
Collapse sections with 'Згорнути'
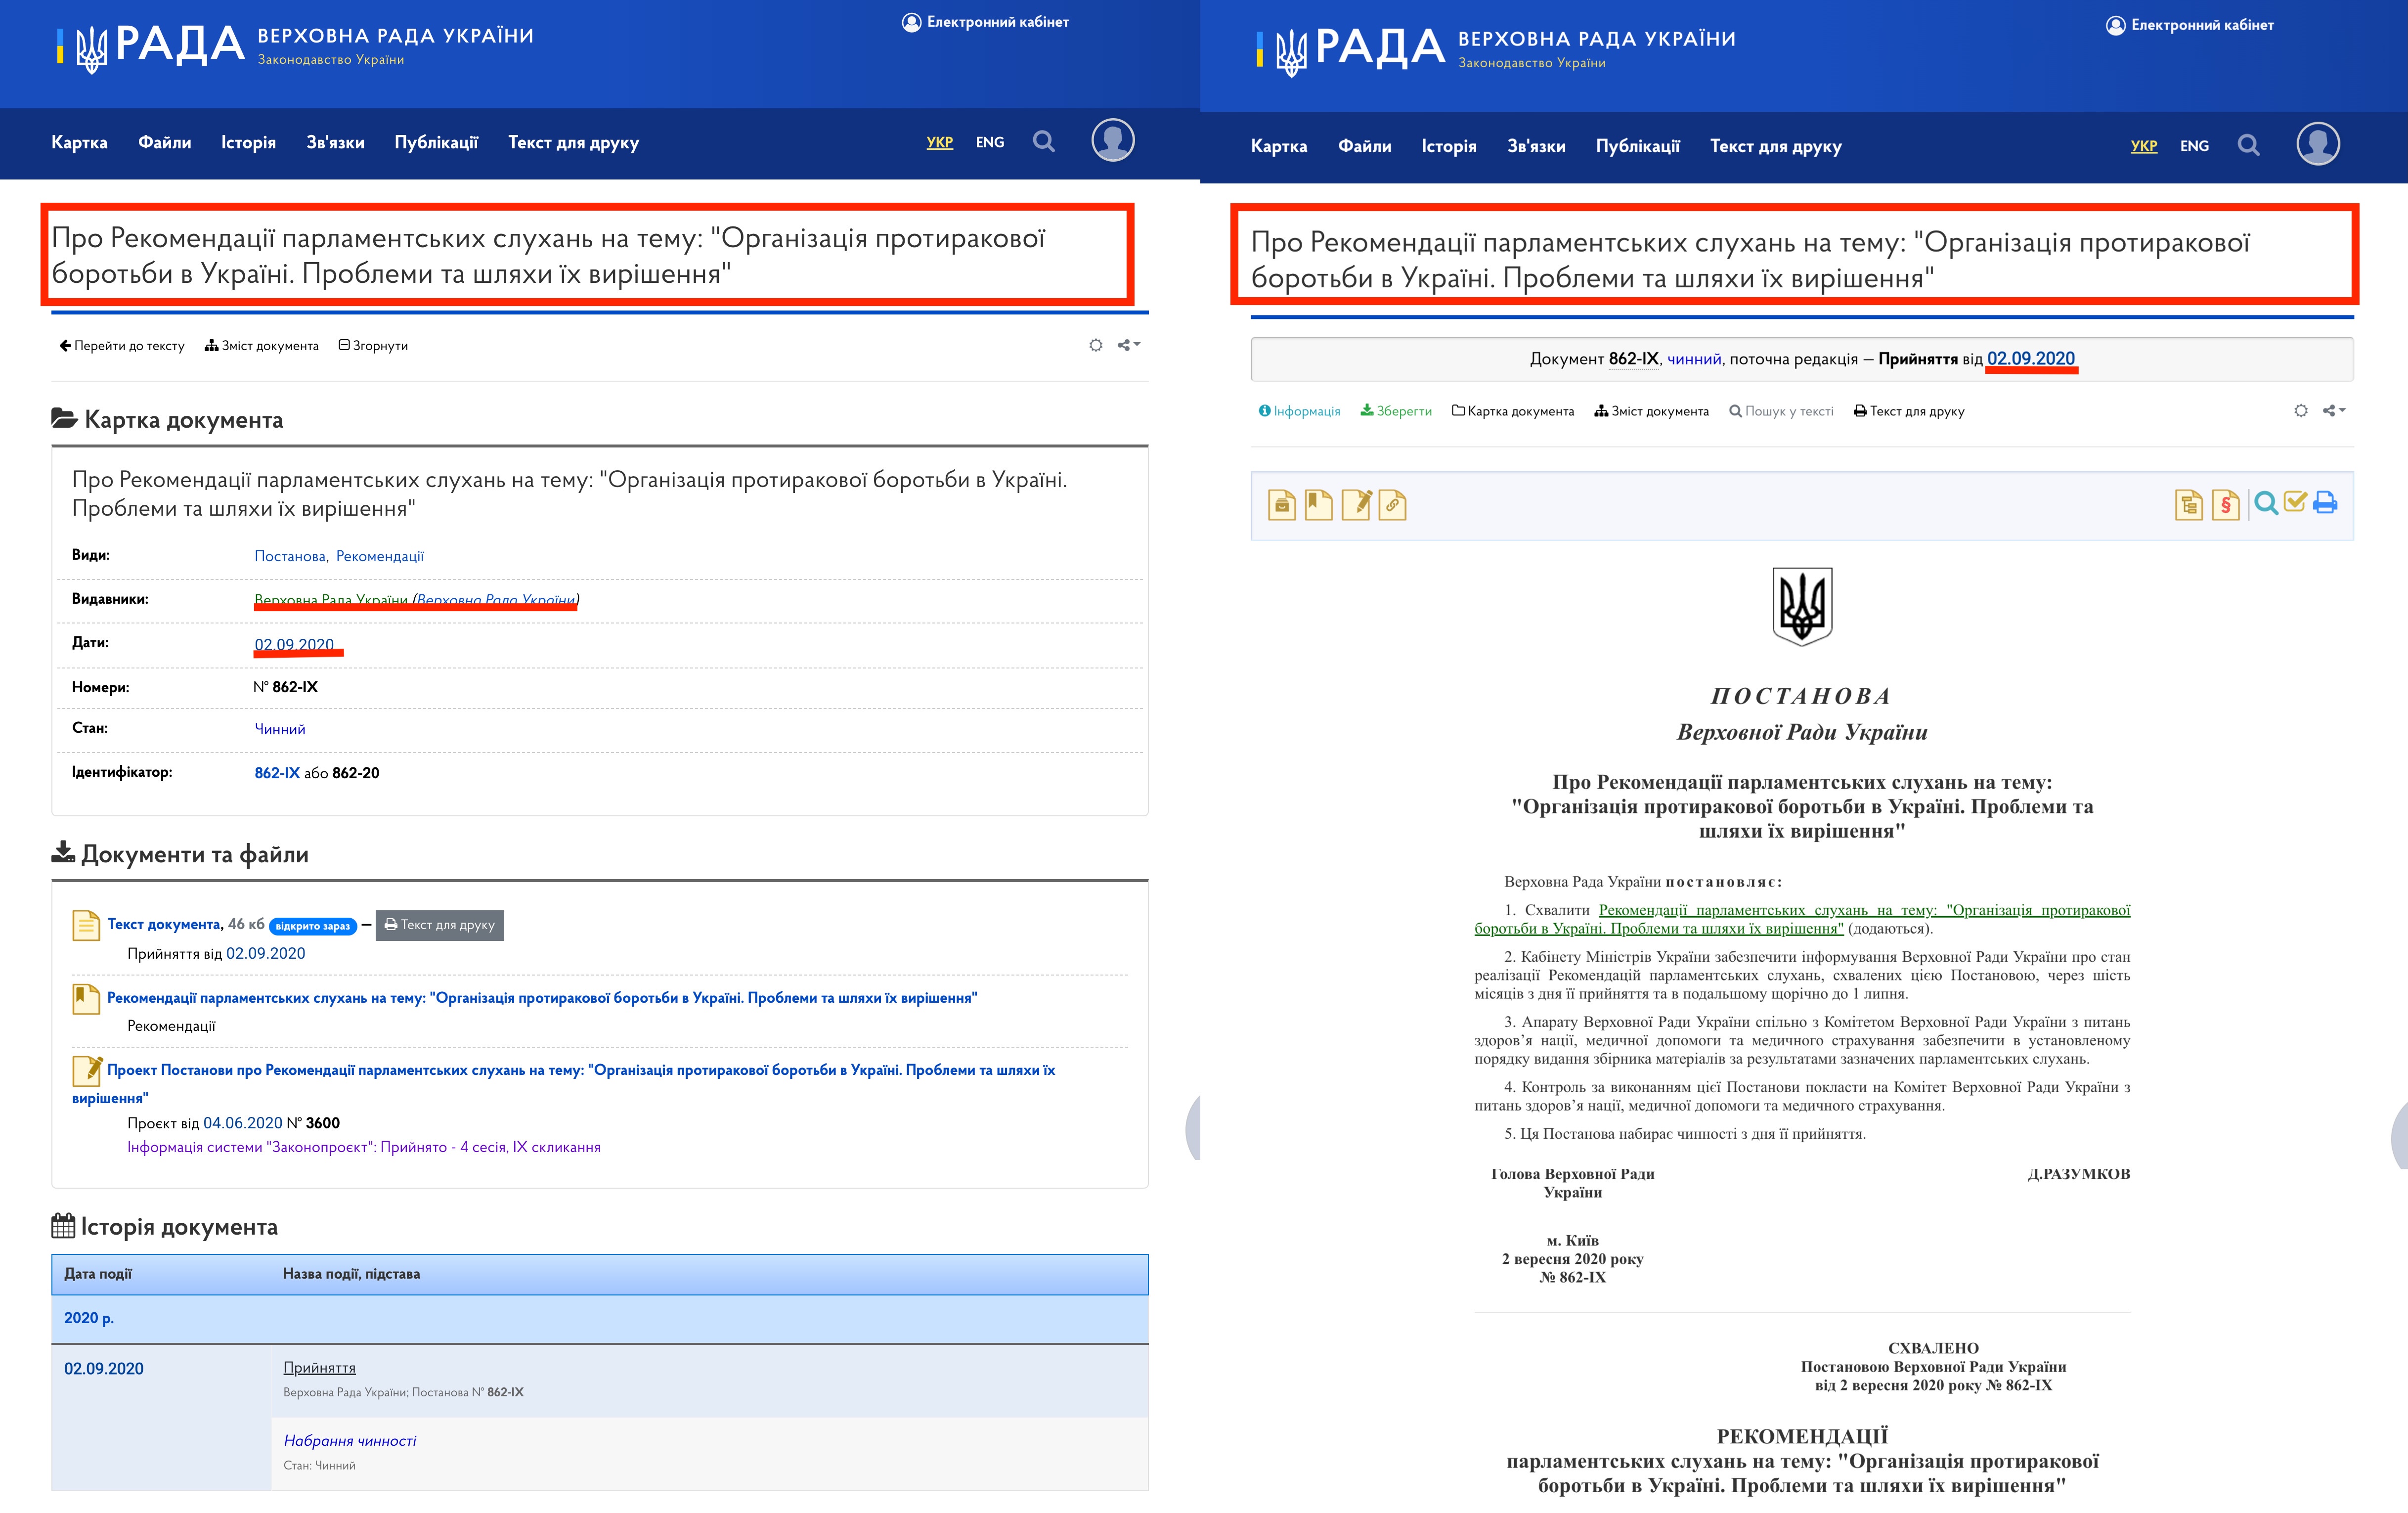373,346
